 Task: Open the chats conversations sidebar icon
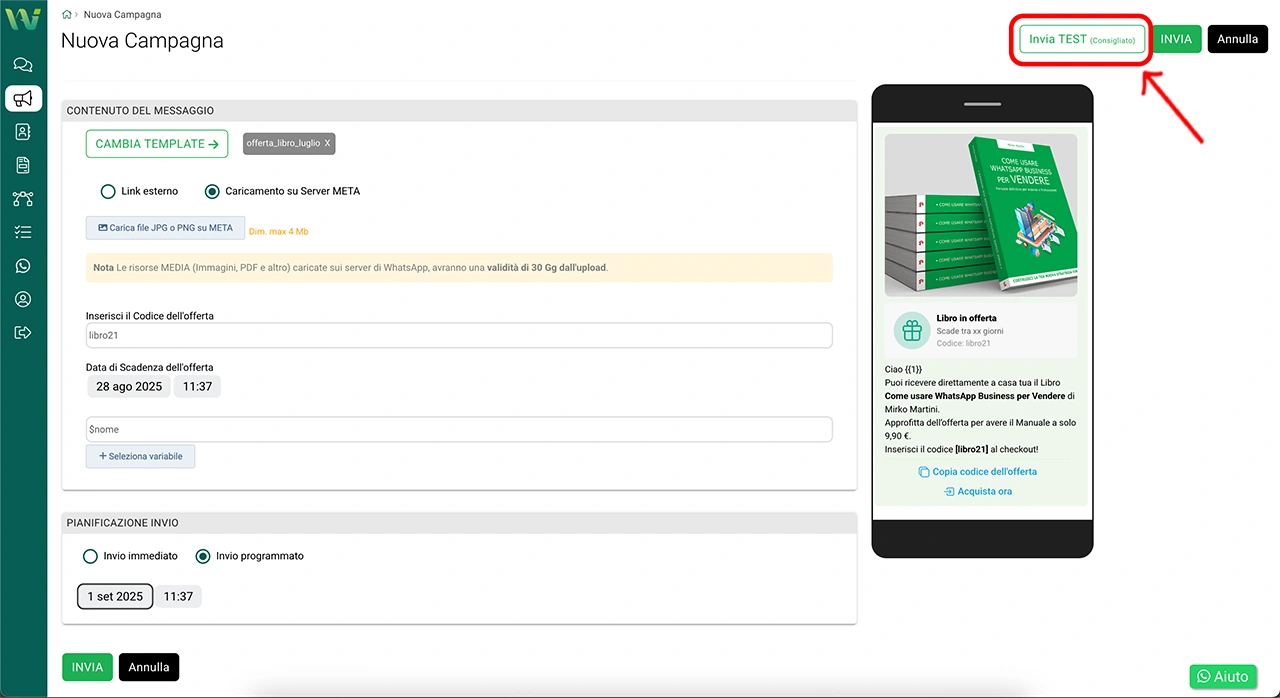23,65
